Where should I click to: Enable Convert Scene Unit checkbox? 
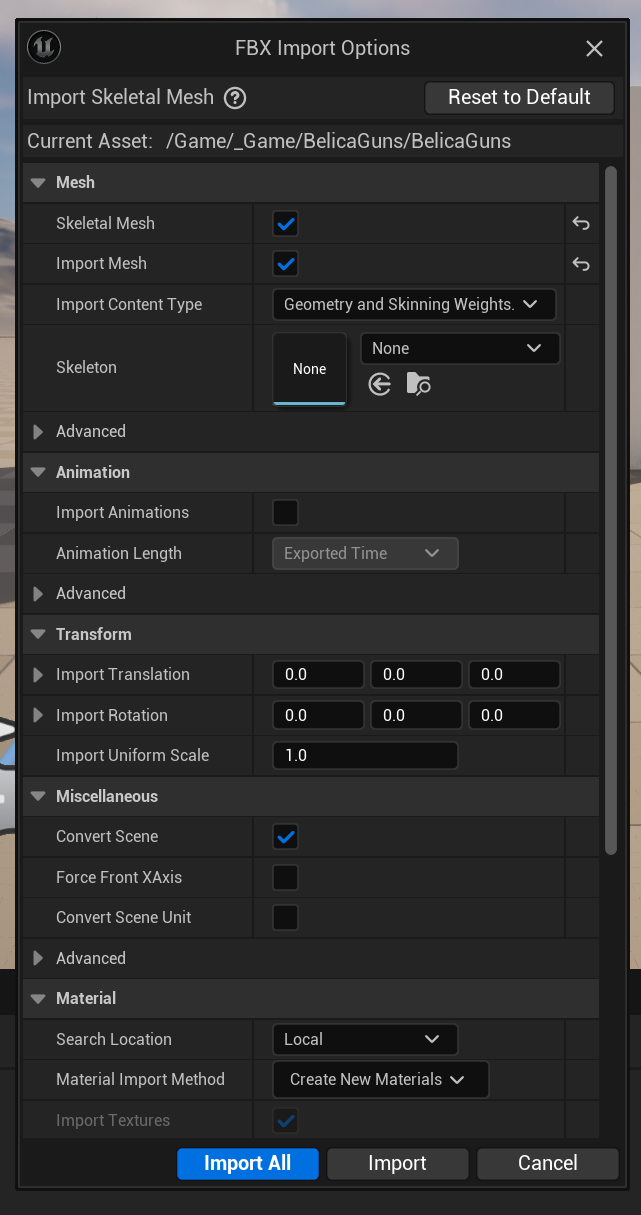[x=286, y=918]
